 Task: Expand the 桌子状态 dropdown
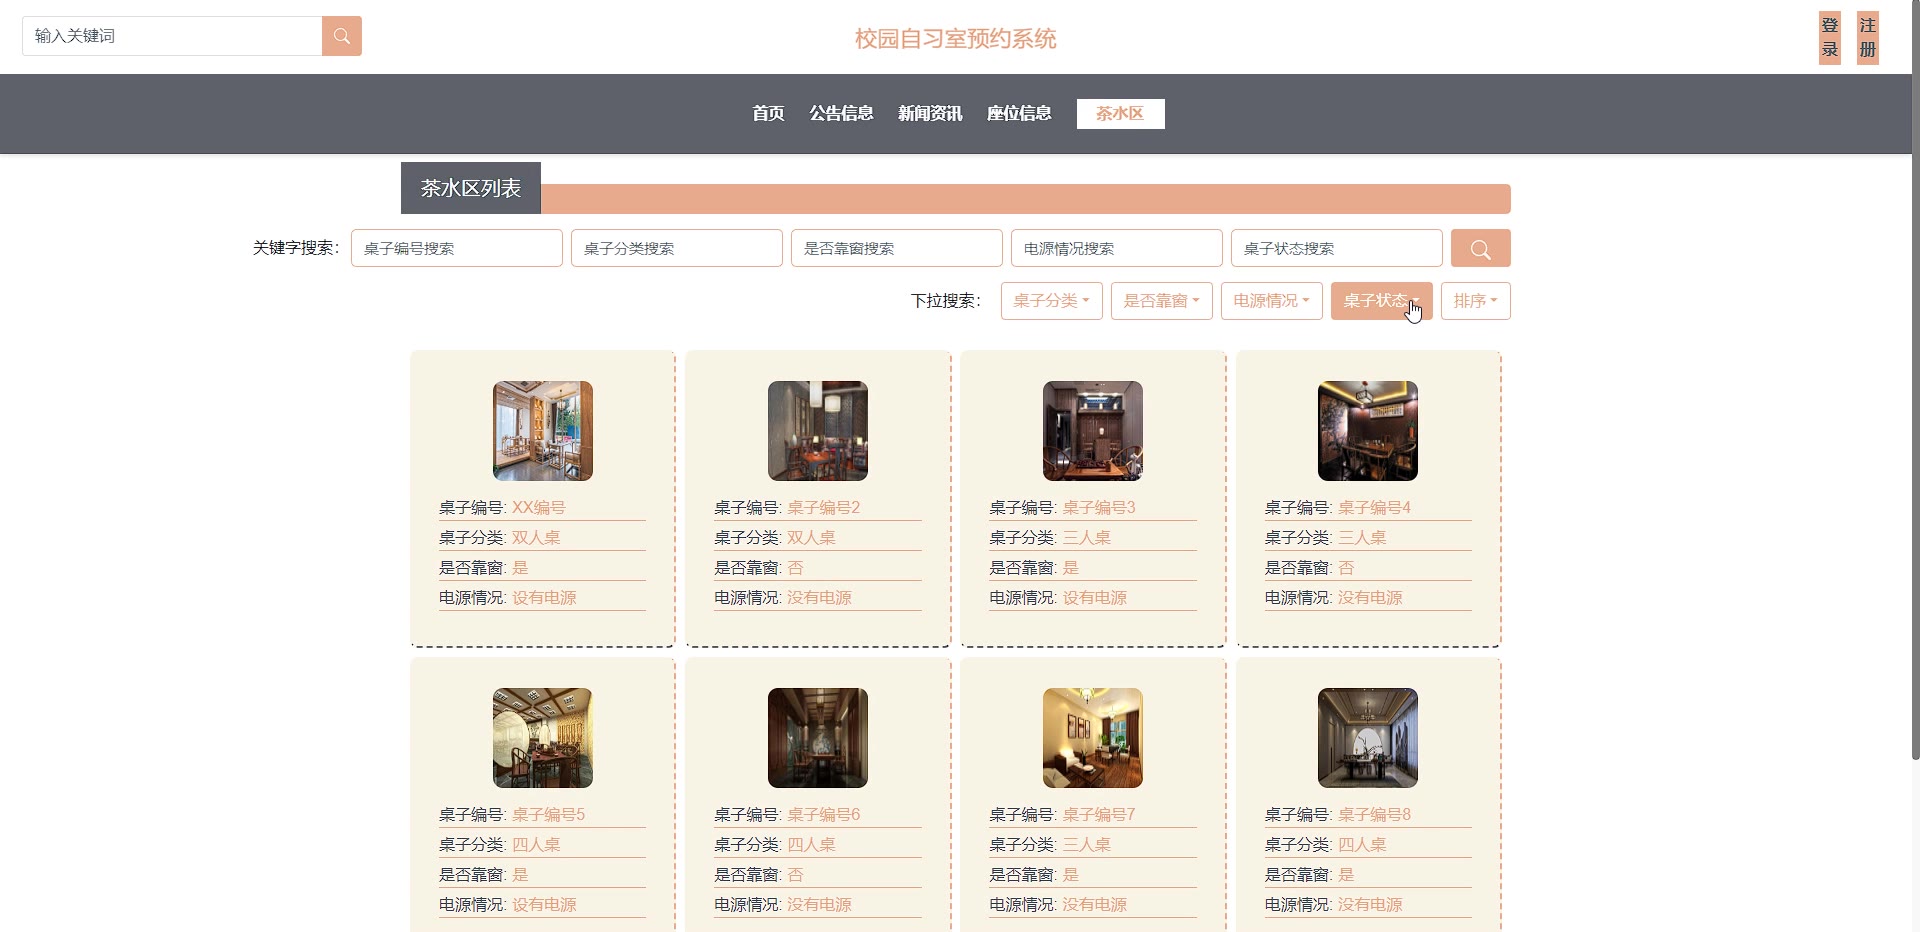point(1382,301)
